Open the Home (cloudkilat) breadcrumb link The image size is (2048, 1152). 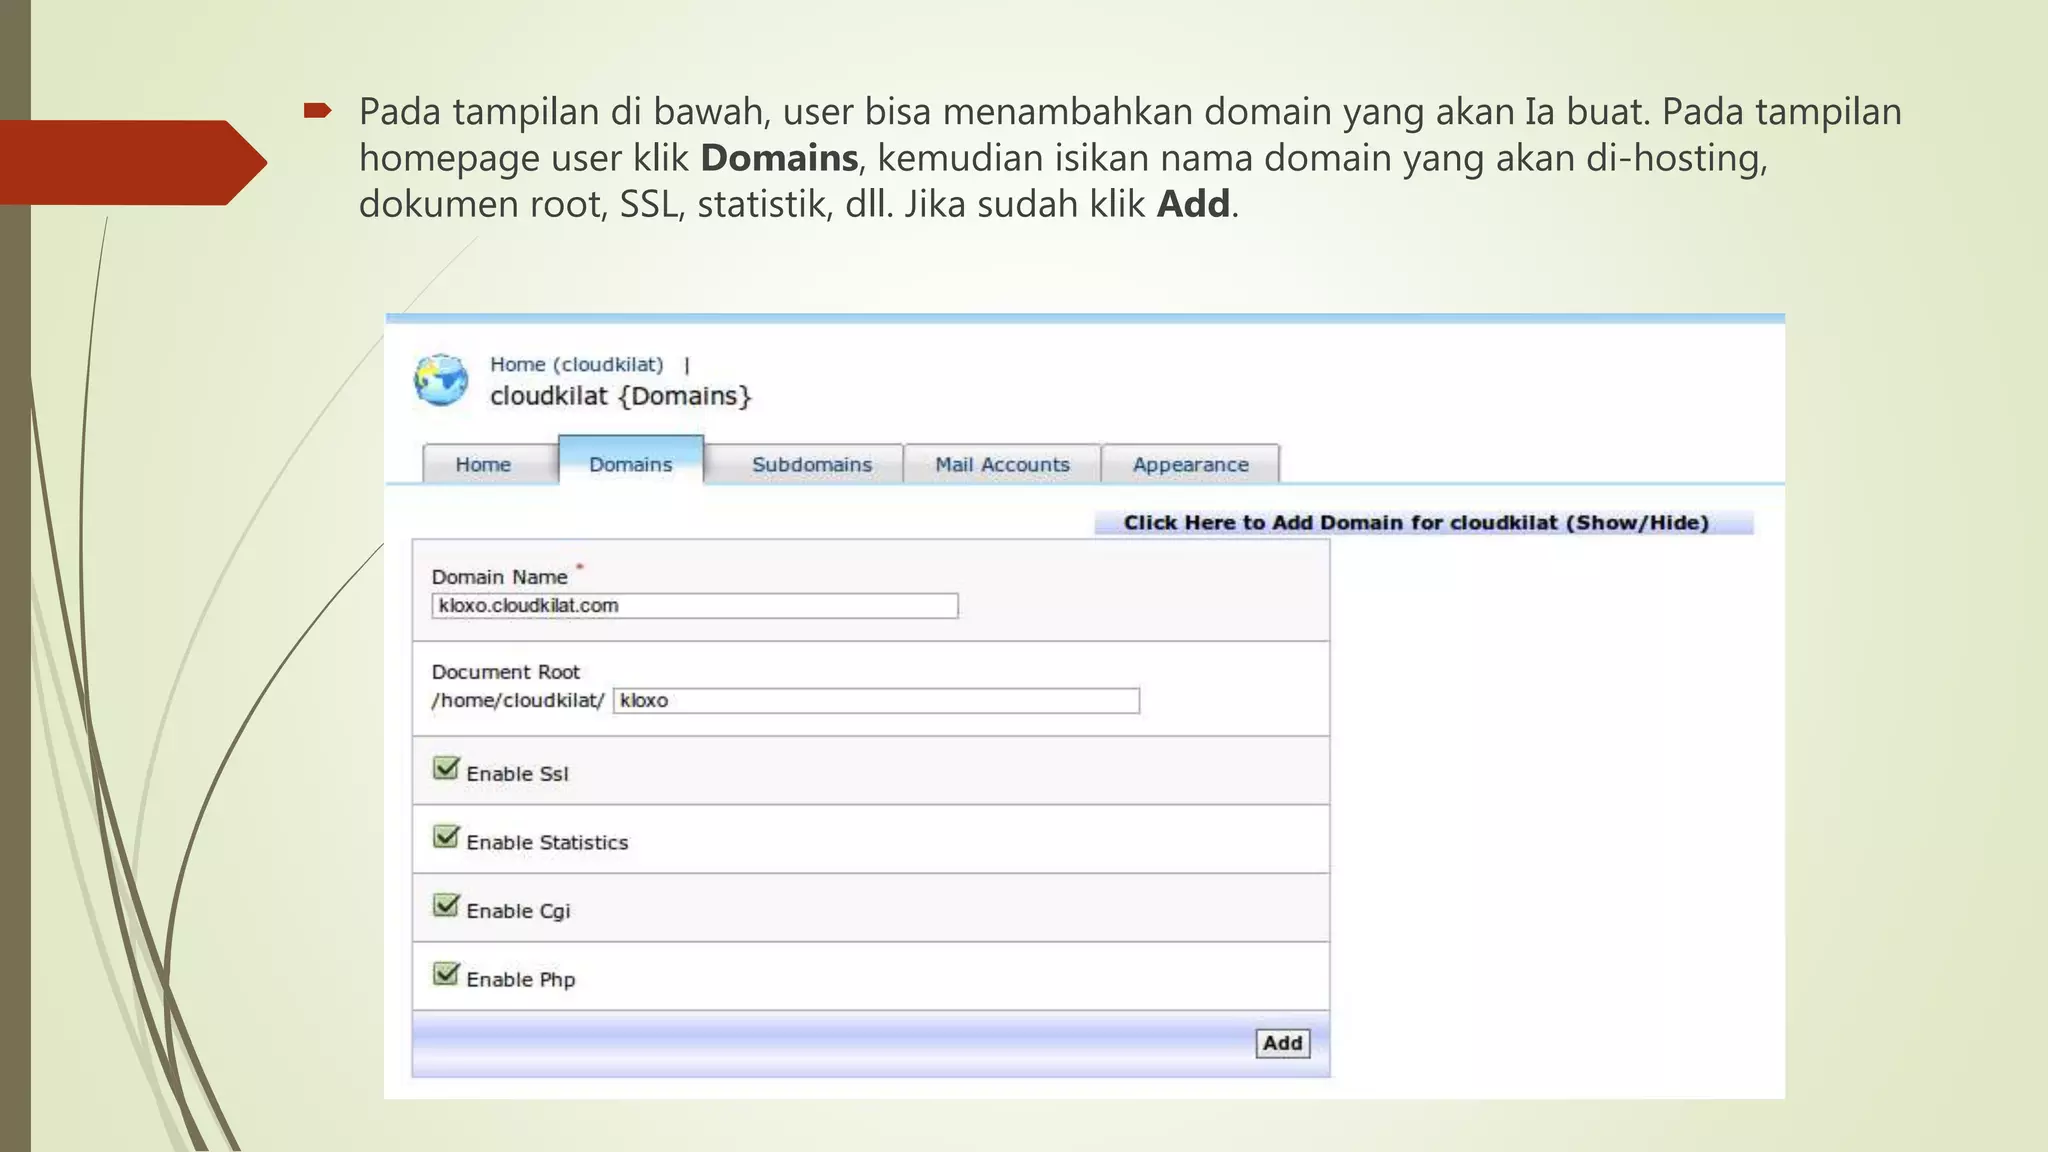tap(576, 365)
